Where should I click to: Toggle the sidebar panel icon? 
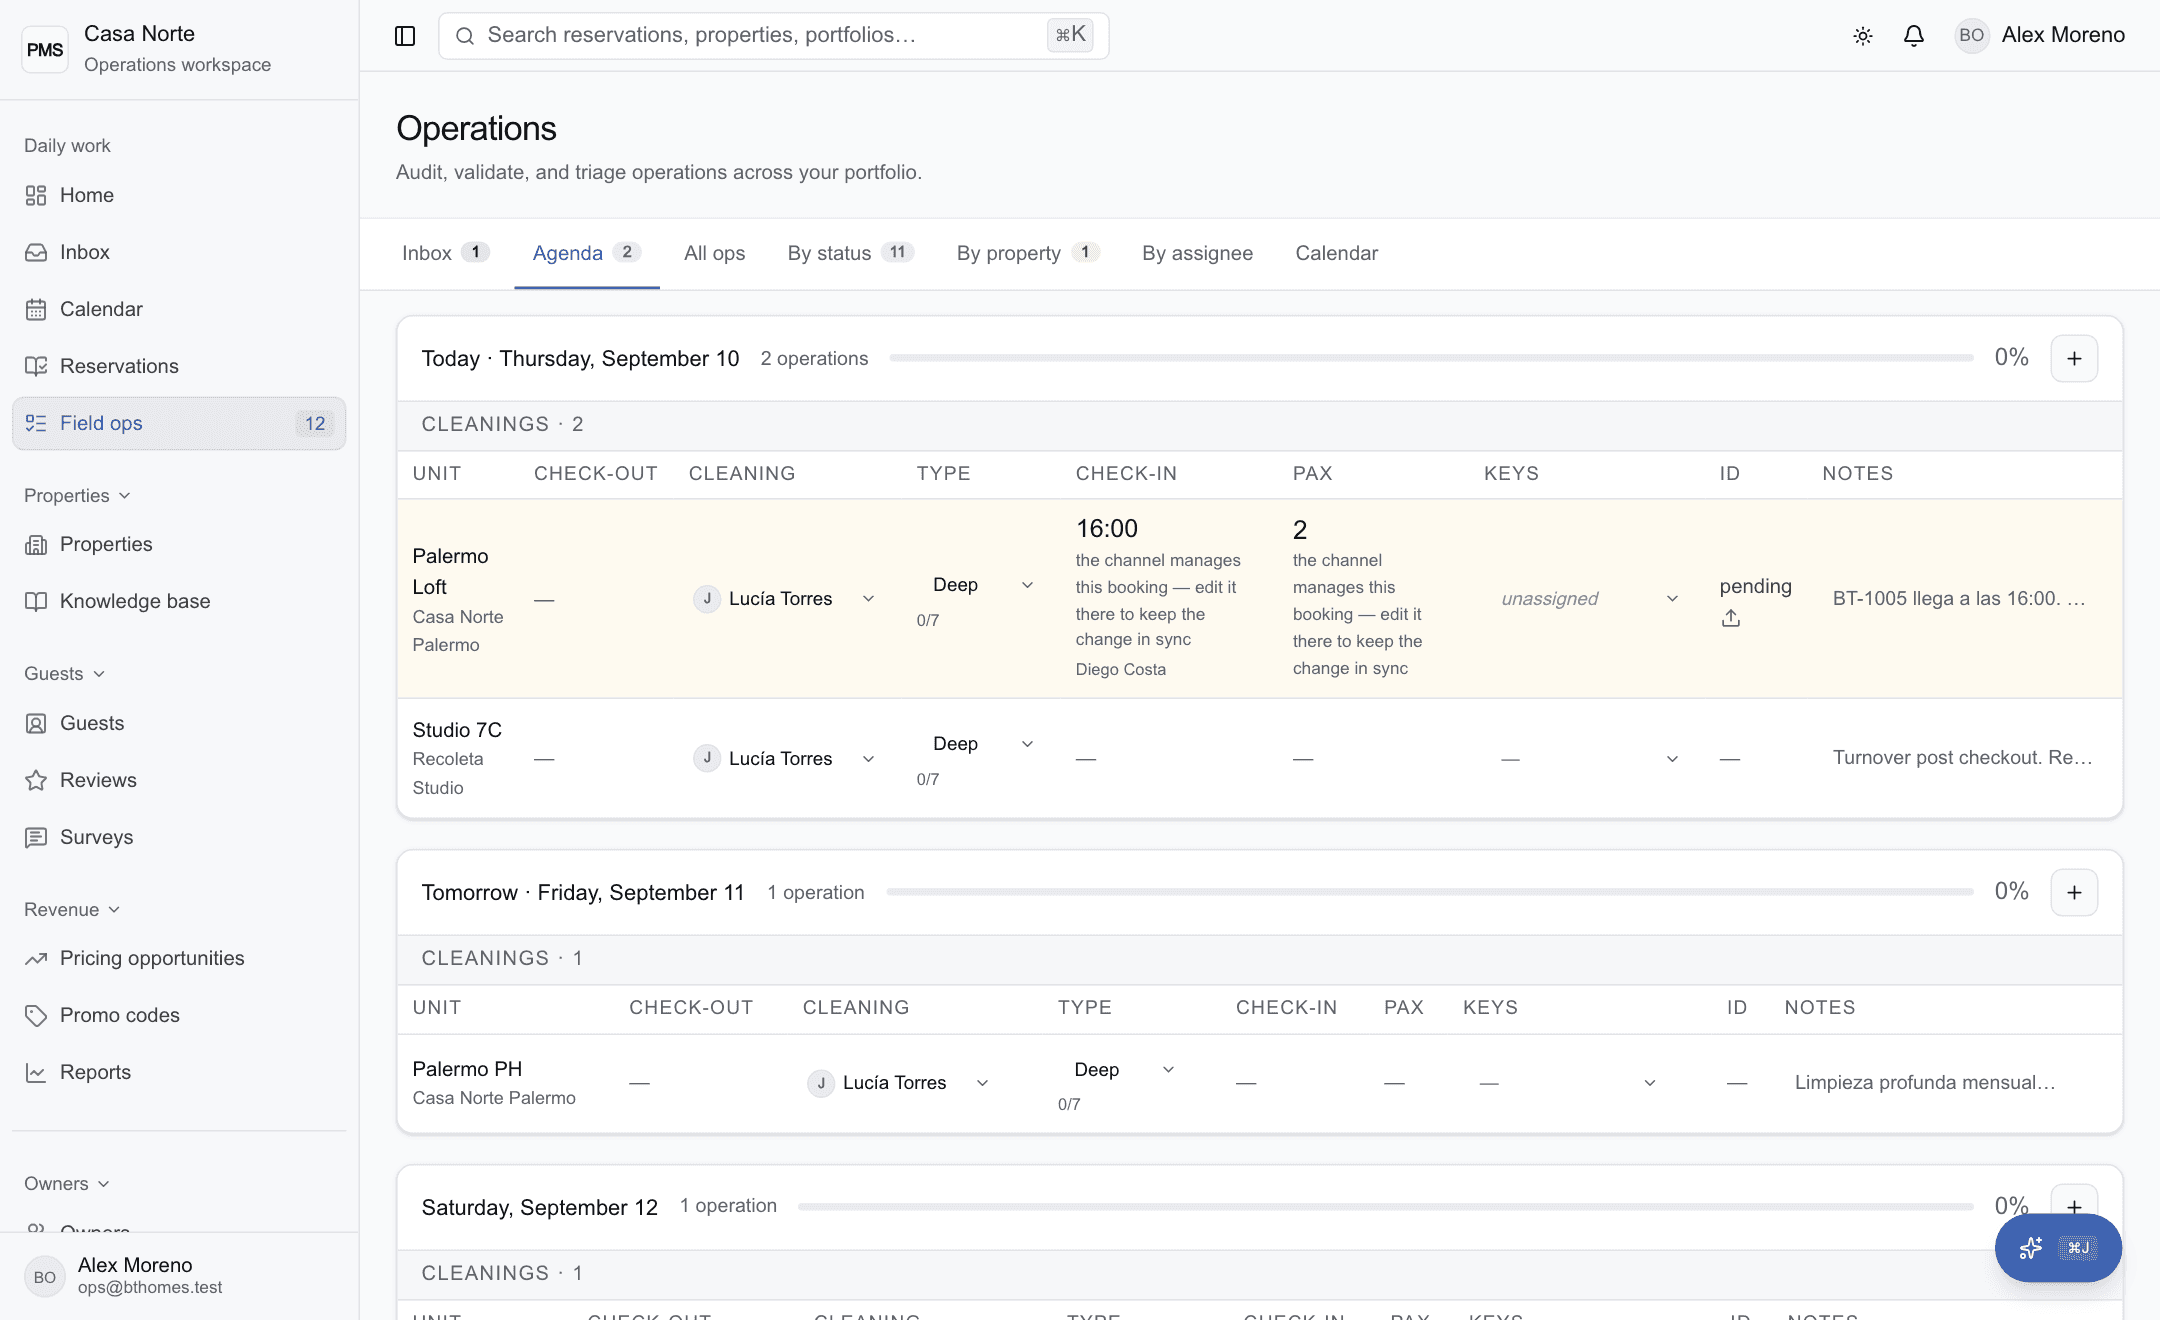405,36
